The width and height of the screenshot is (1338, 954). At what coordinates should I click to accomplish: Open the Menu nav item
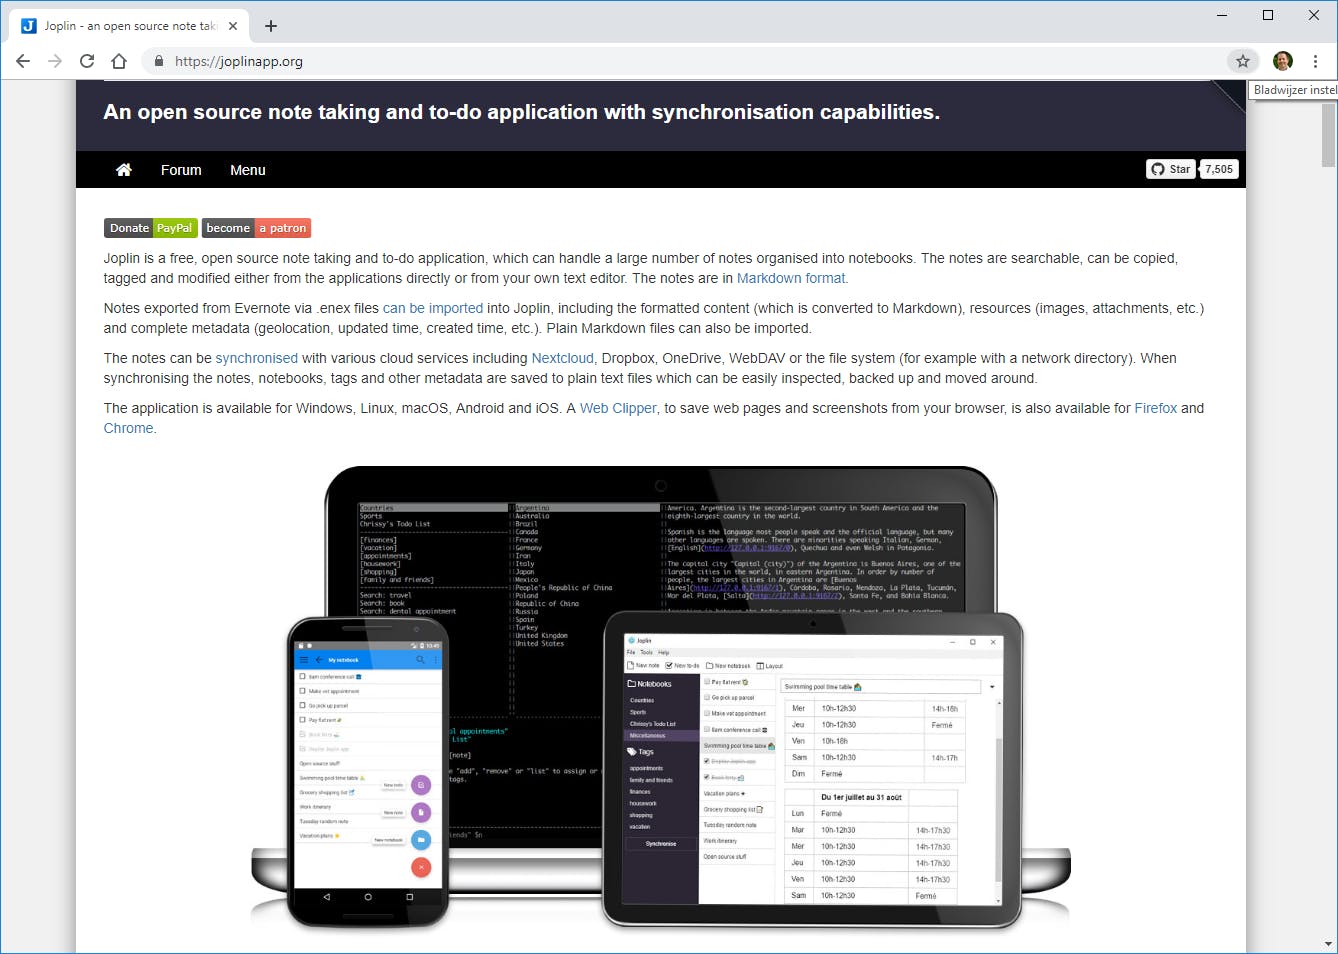248,170
